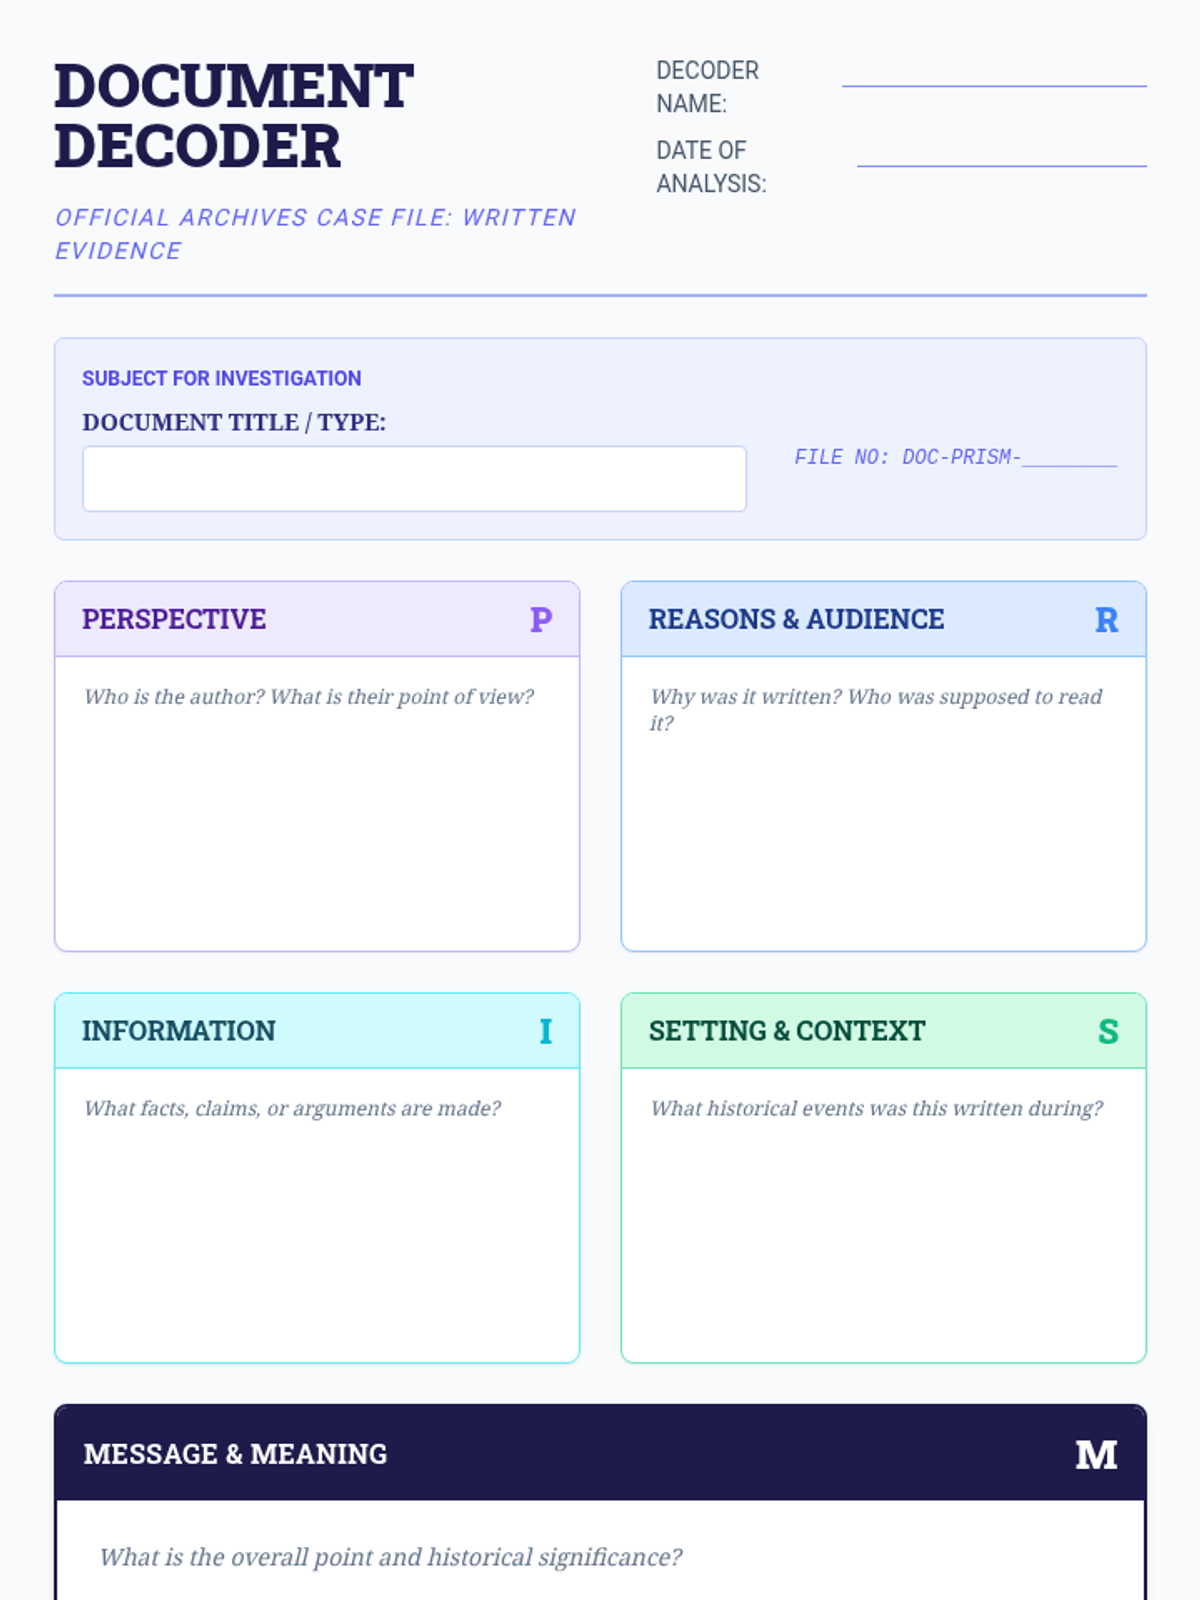Click the purple P letter badge
Viewport: 1200px width, 1600px height.
[540, 620]
